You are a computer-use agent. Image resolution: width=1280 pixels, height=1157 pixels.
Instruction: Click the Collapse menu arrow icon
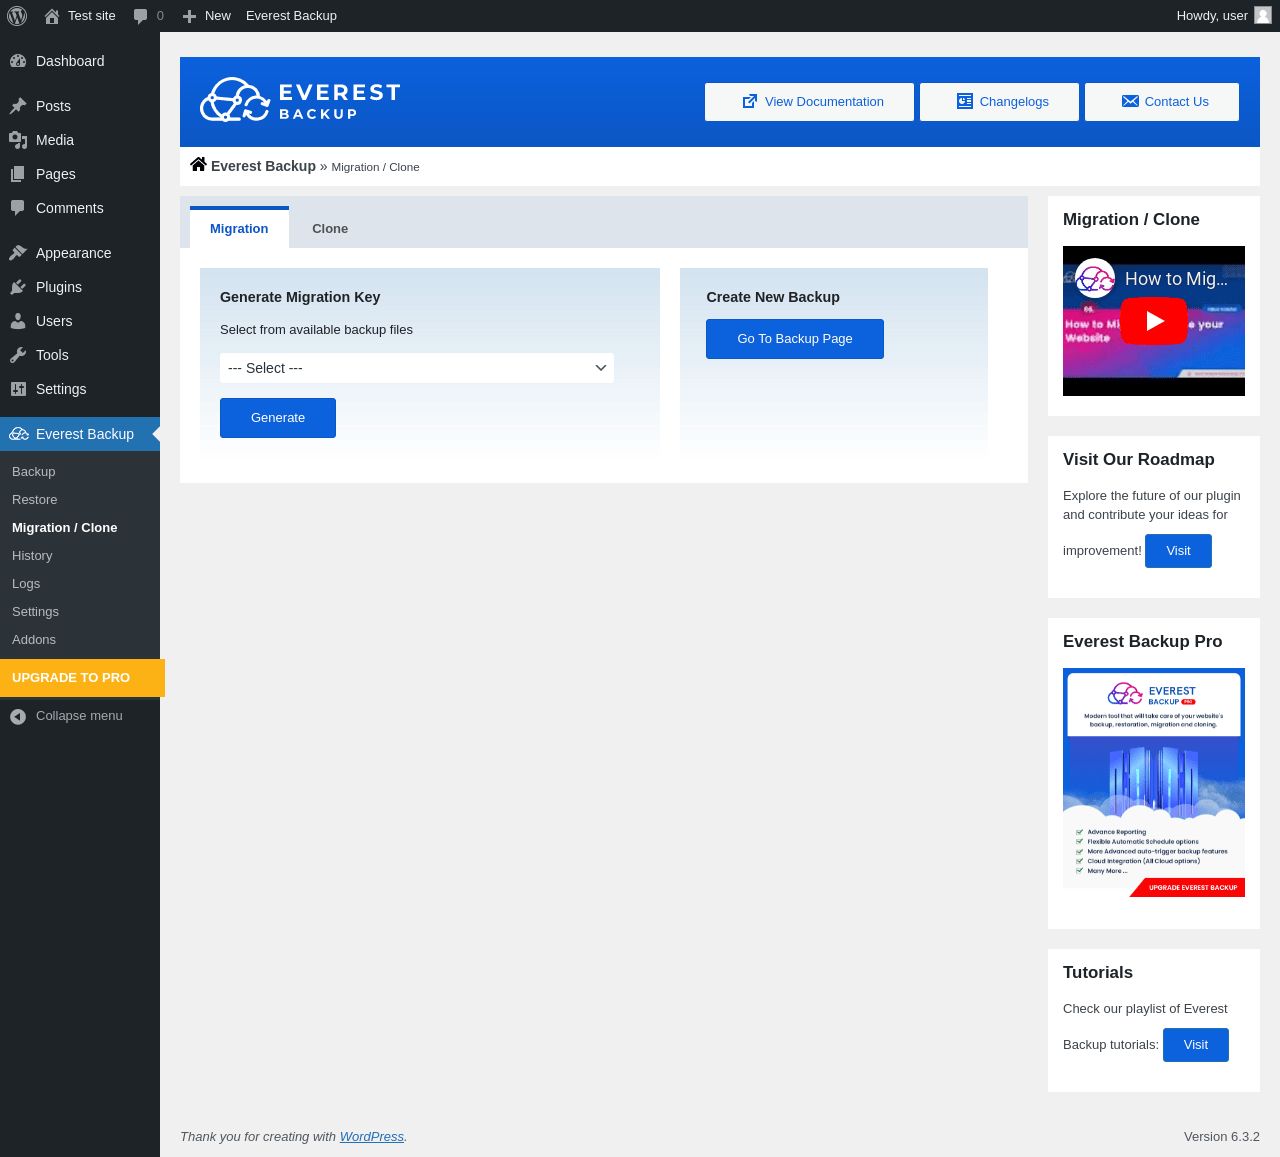pos(18,716)
